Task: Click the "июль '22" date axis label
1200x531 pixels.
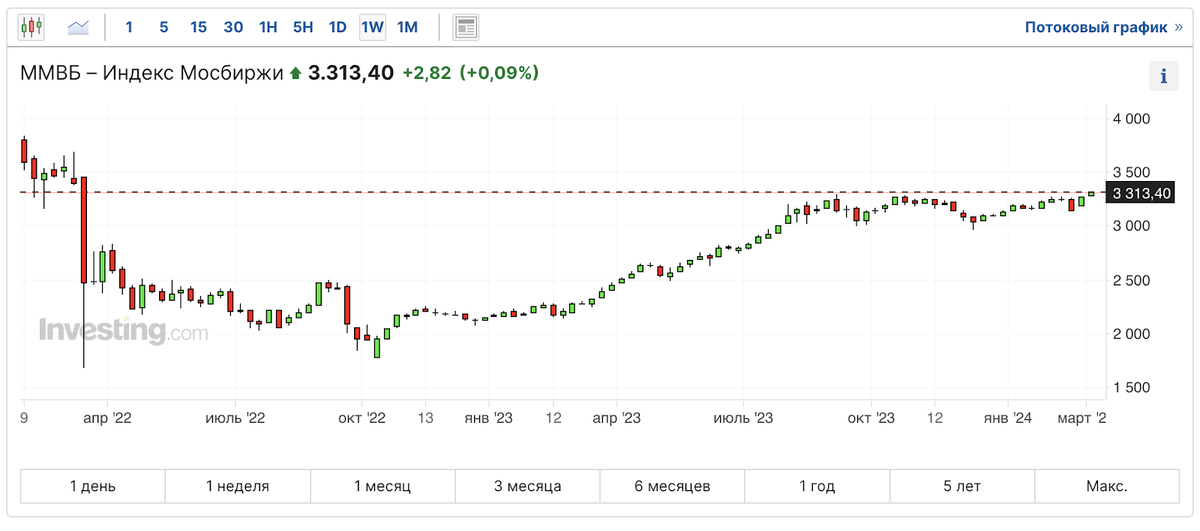Action: coord(235,418)
